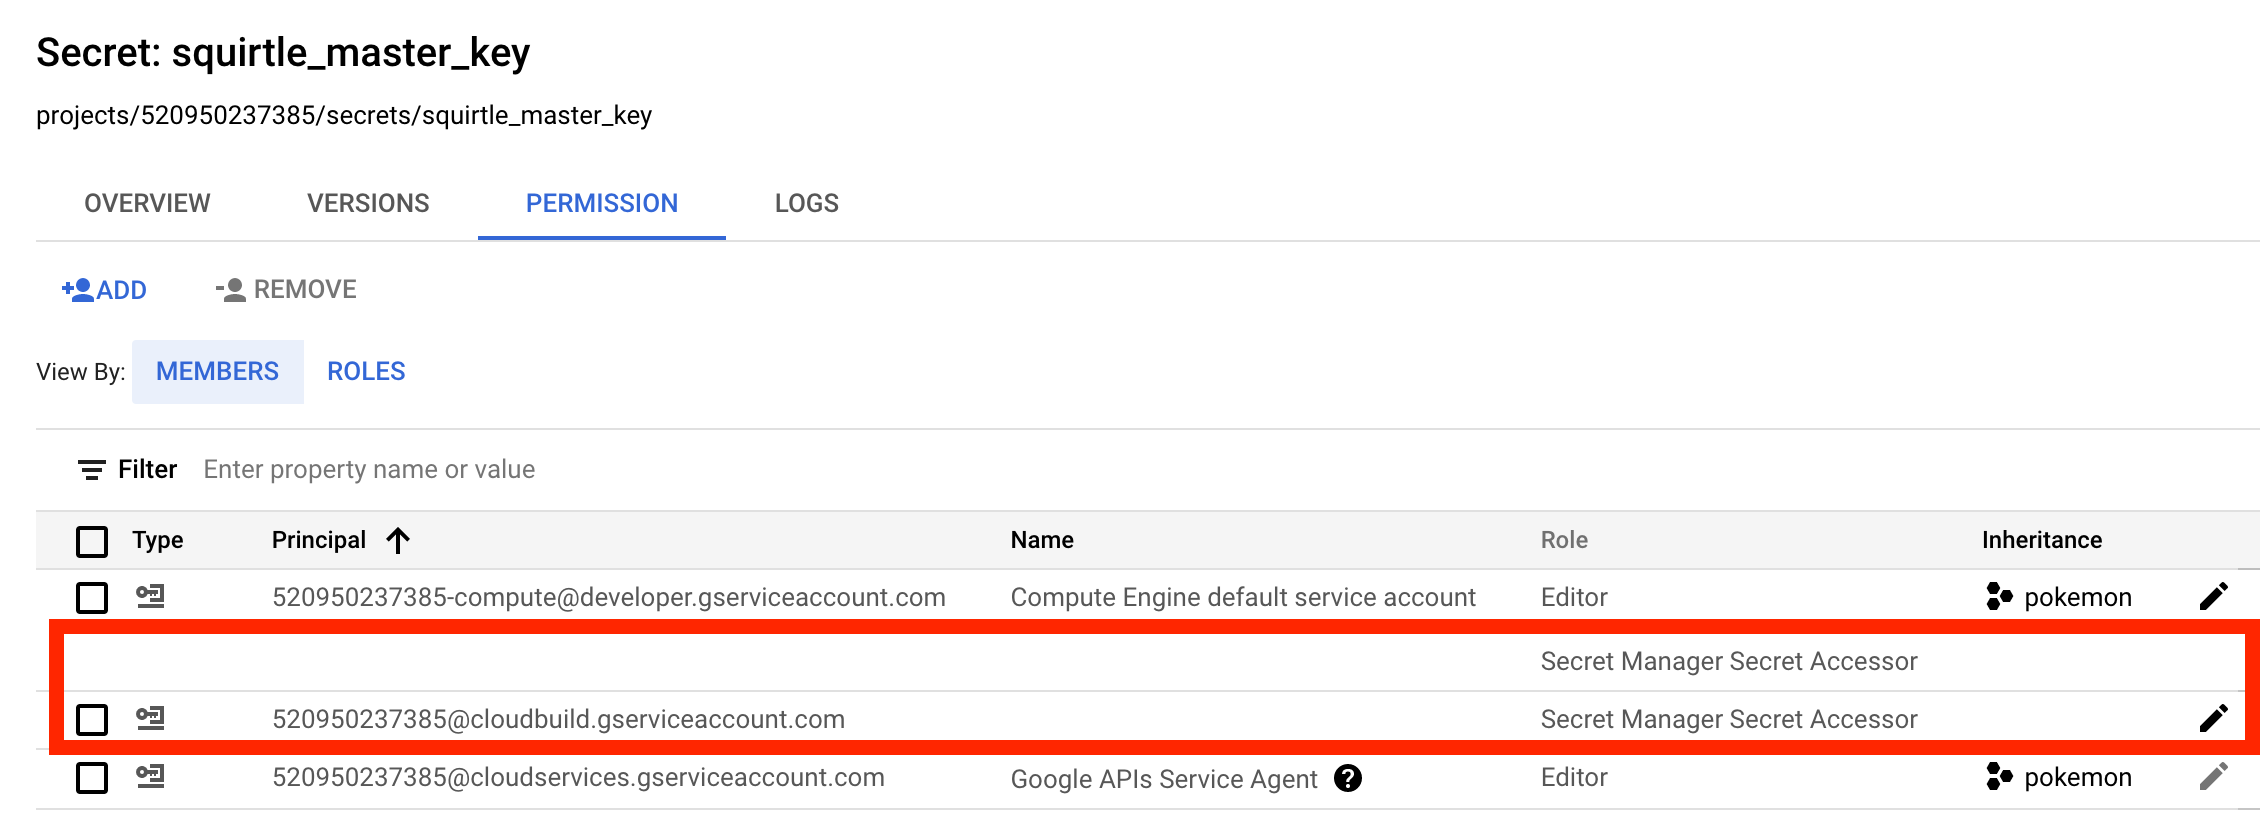Click the filter list icon
The image size is (2260, 814).
(92, 470)
